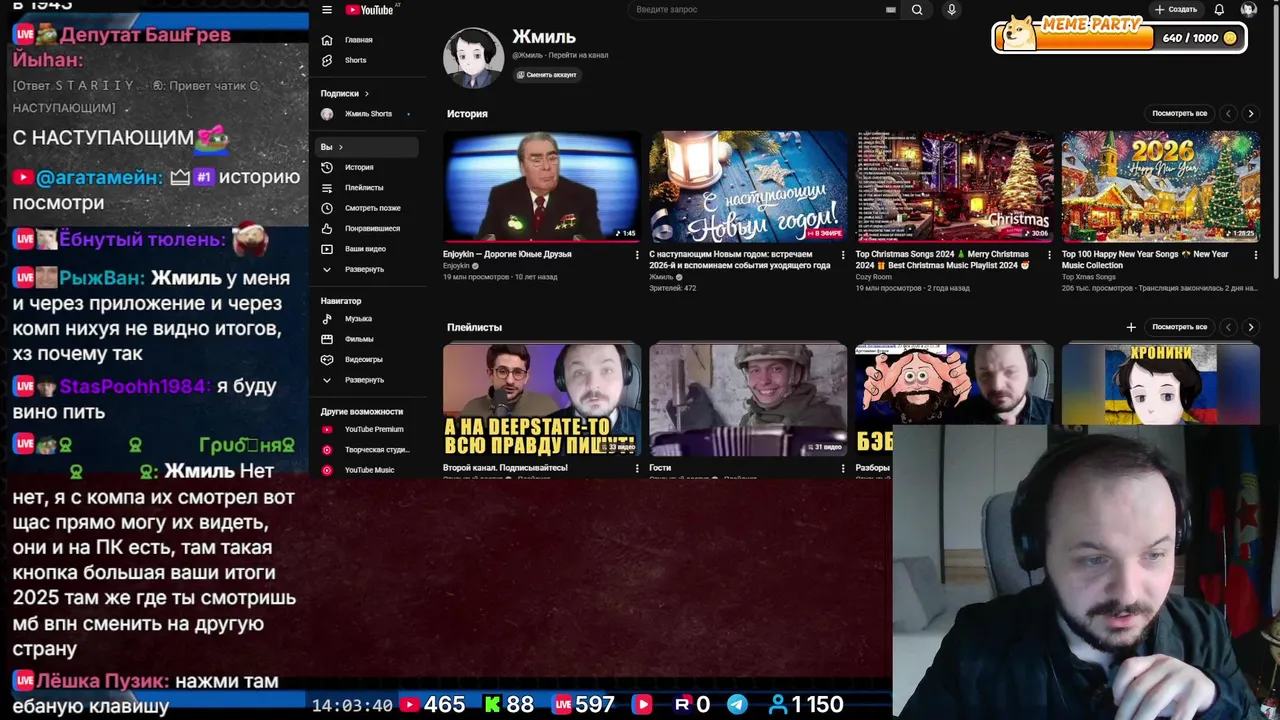The height and width of the screenshot is (720, 1280).
Task: Expand Развернуть below Видеоигры
Action: [367, 380]
